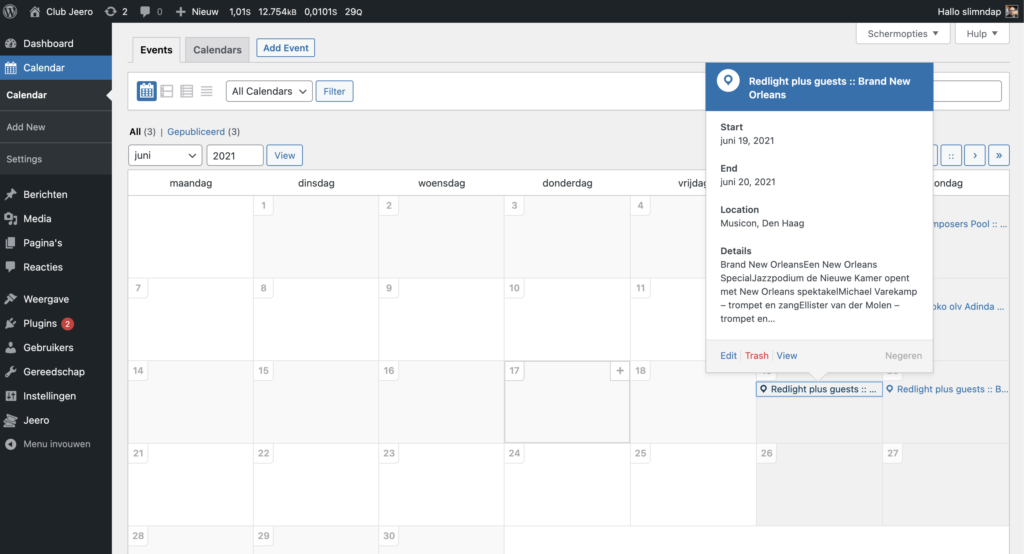The image size is (1024, 554).
Task: Click the Filter button
Action: point(334,91)
